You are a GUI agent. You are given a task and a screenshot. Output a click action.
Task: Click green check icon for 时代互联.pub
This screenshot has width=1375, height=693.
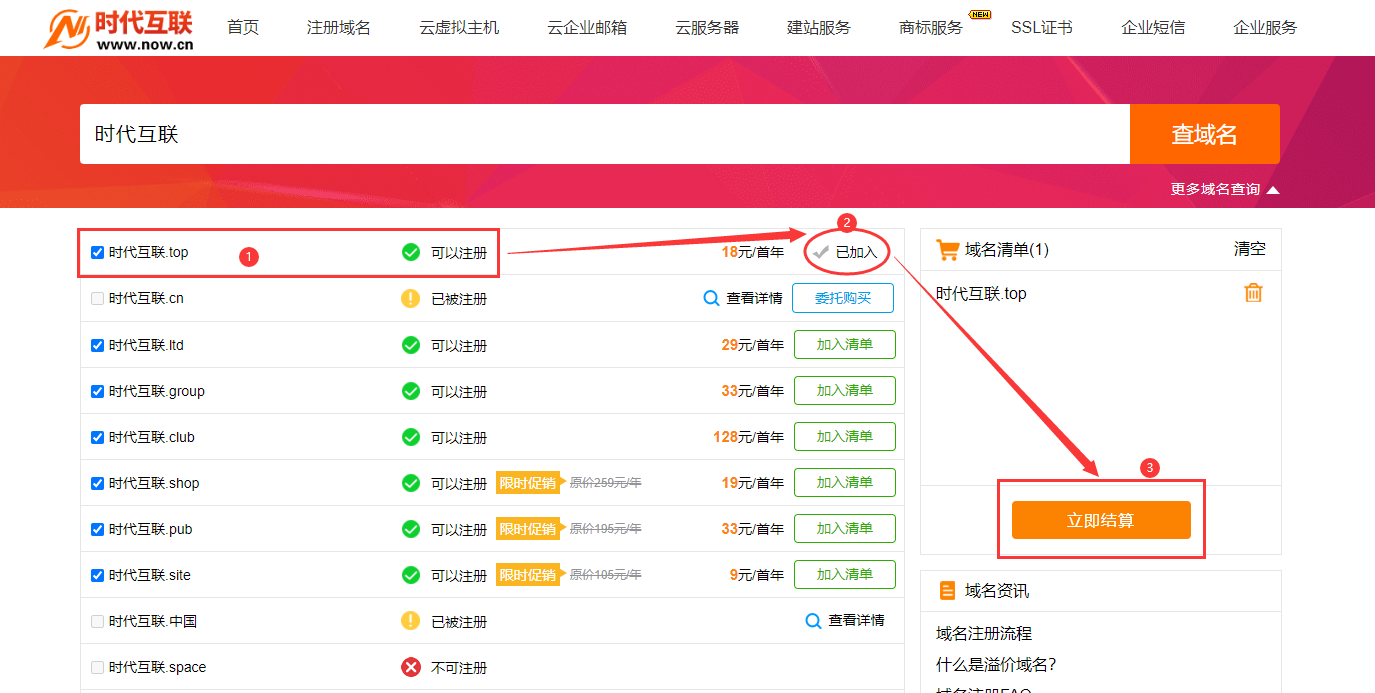click(410, 529)
